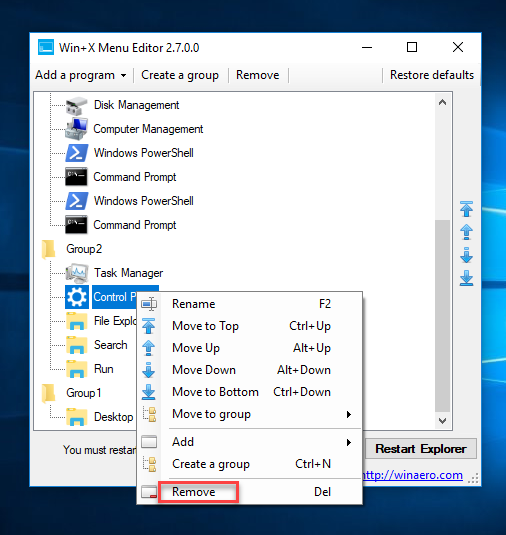Viewport: 506px width, 535px height.
Task: Select the Run entry text
Action: (x=103, y=369)
